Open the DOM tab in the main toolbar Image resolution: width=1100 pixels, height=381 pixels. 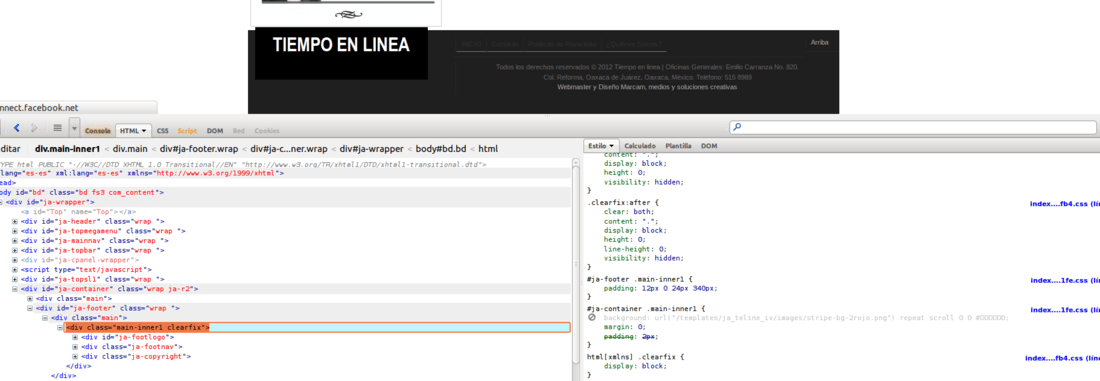(x=215, y=131)
